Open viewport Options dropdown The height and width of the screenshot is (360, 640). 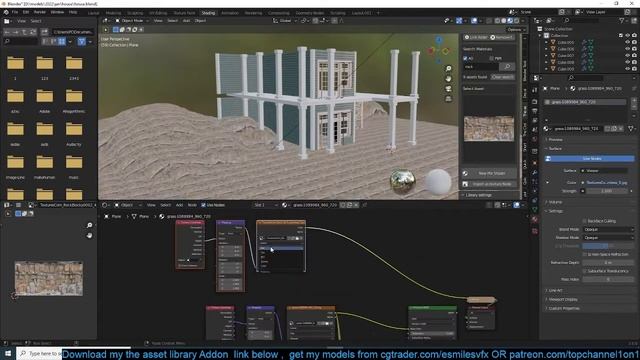coord(515,29)
